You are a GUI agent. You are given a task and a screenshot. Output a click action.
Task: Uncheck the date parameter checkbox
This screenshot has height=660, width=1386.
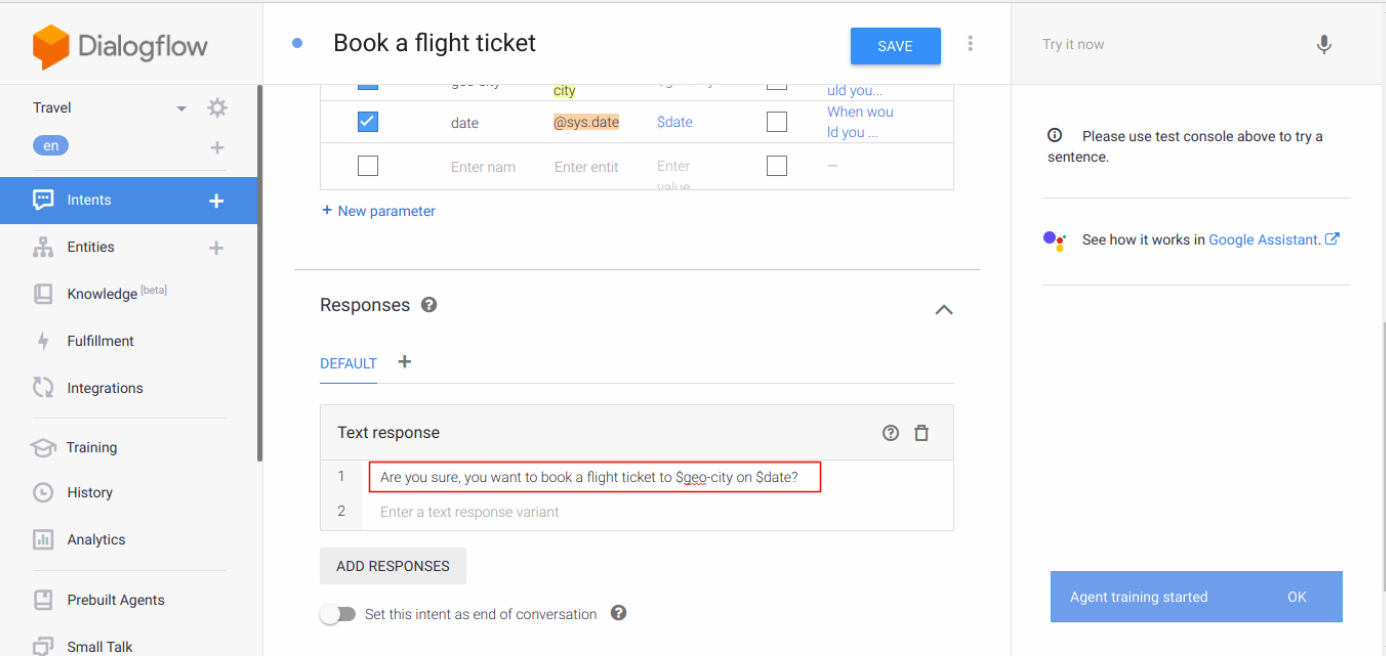368,121
